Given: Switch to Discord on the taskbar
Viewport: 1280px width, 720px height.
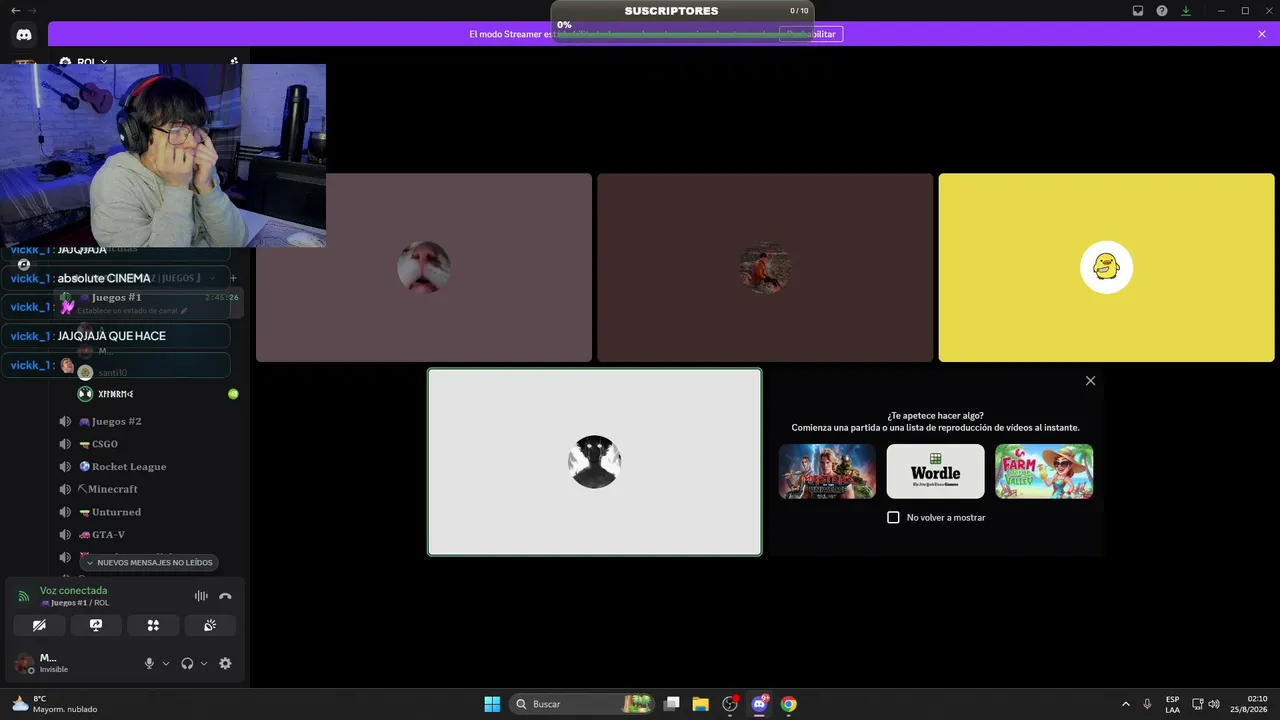Looking at the screenshot, I should pyautogui.click(x=759, y=704).
